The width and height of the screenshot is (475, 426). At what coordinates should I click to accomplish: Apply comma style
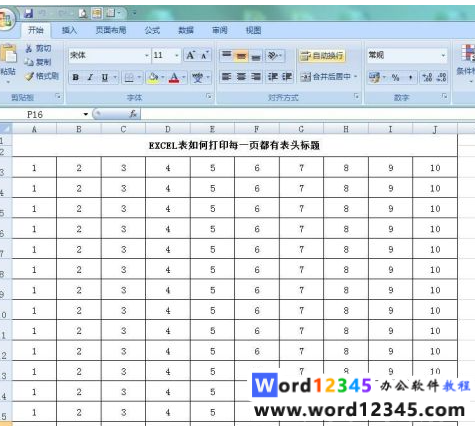(x=410, y=78)
